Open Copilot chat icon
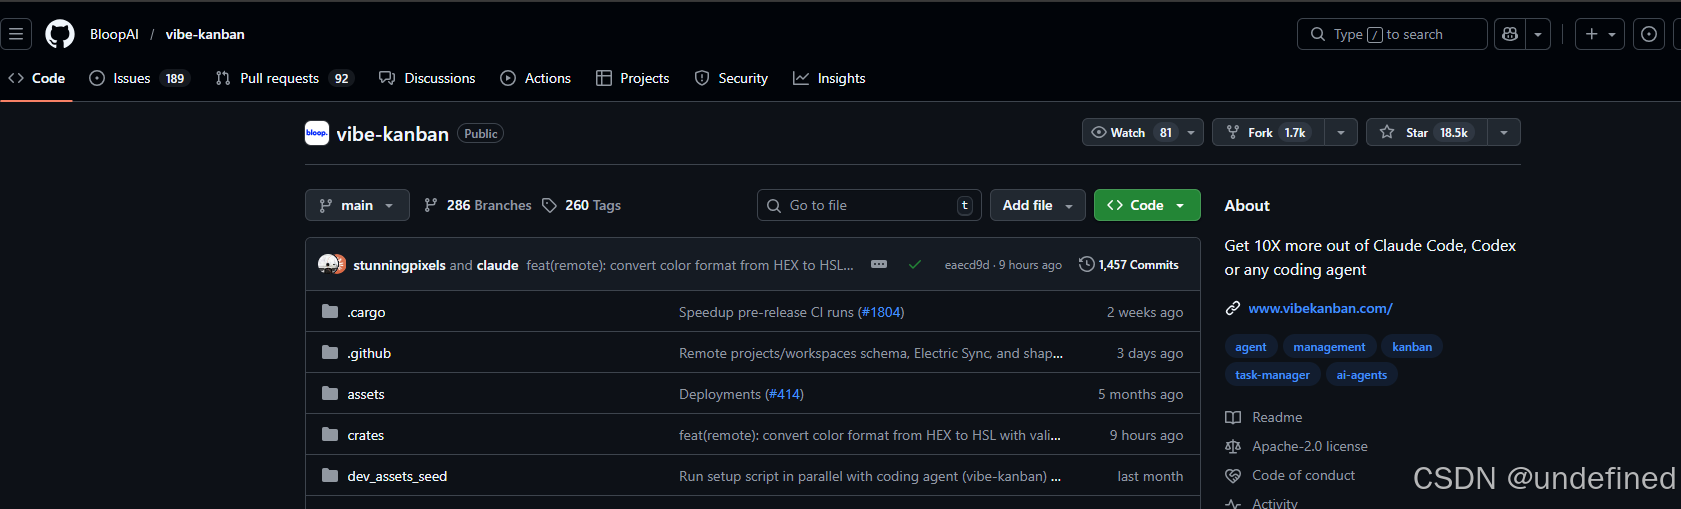 pos(1510,34)
